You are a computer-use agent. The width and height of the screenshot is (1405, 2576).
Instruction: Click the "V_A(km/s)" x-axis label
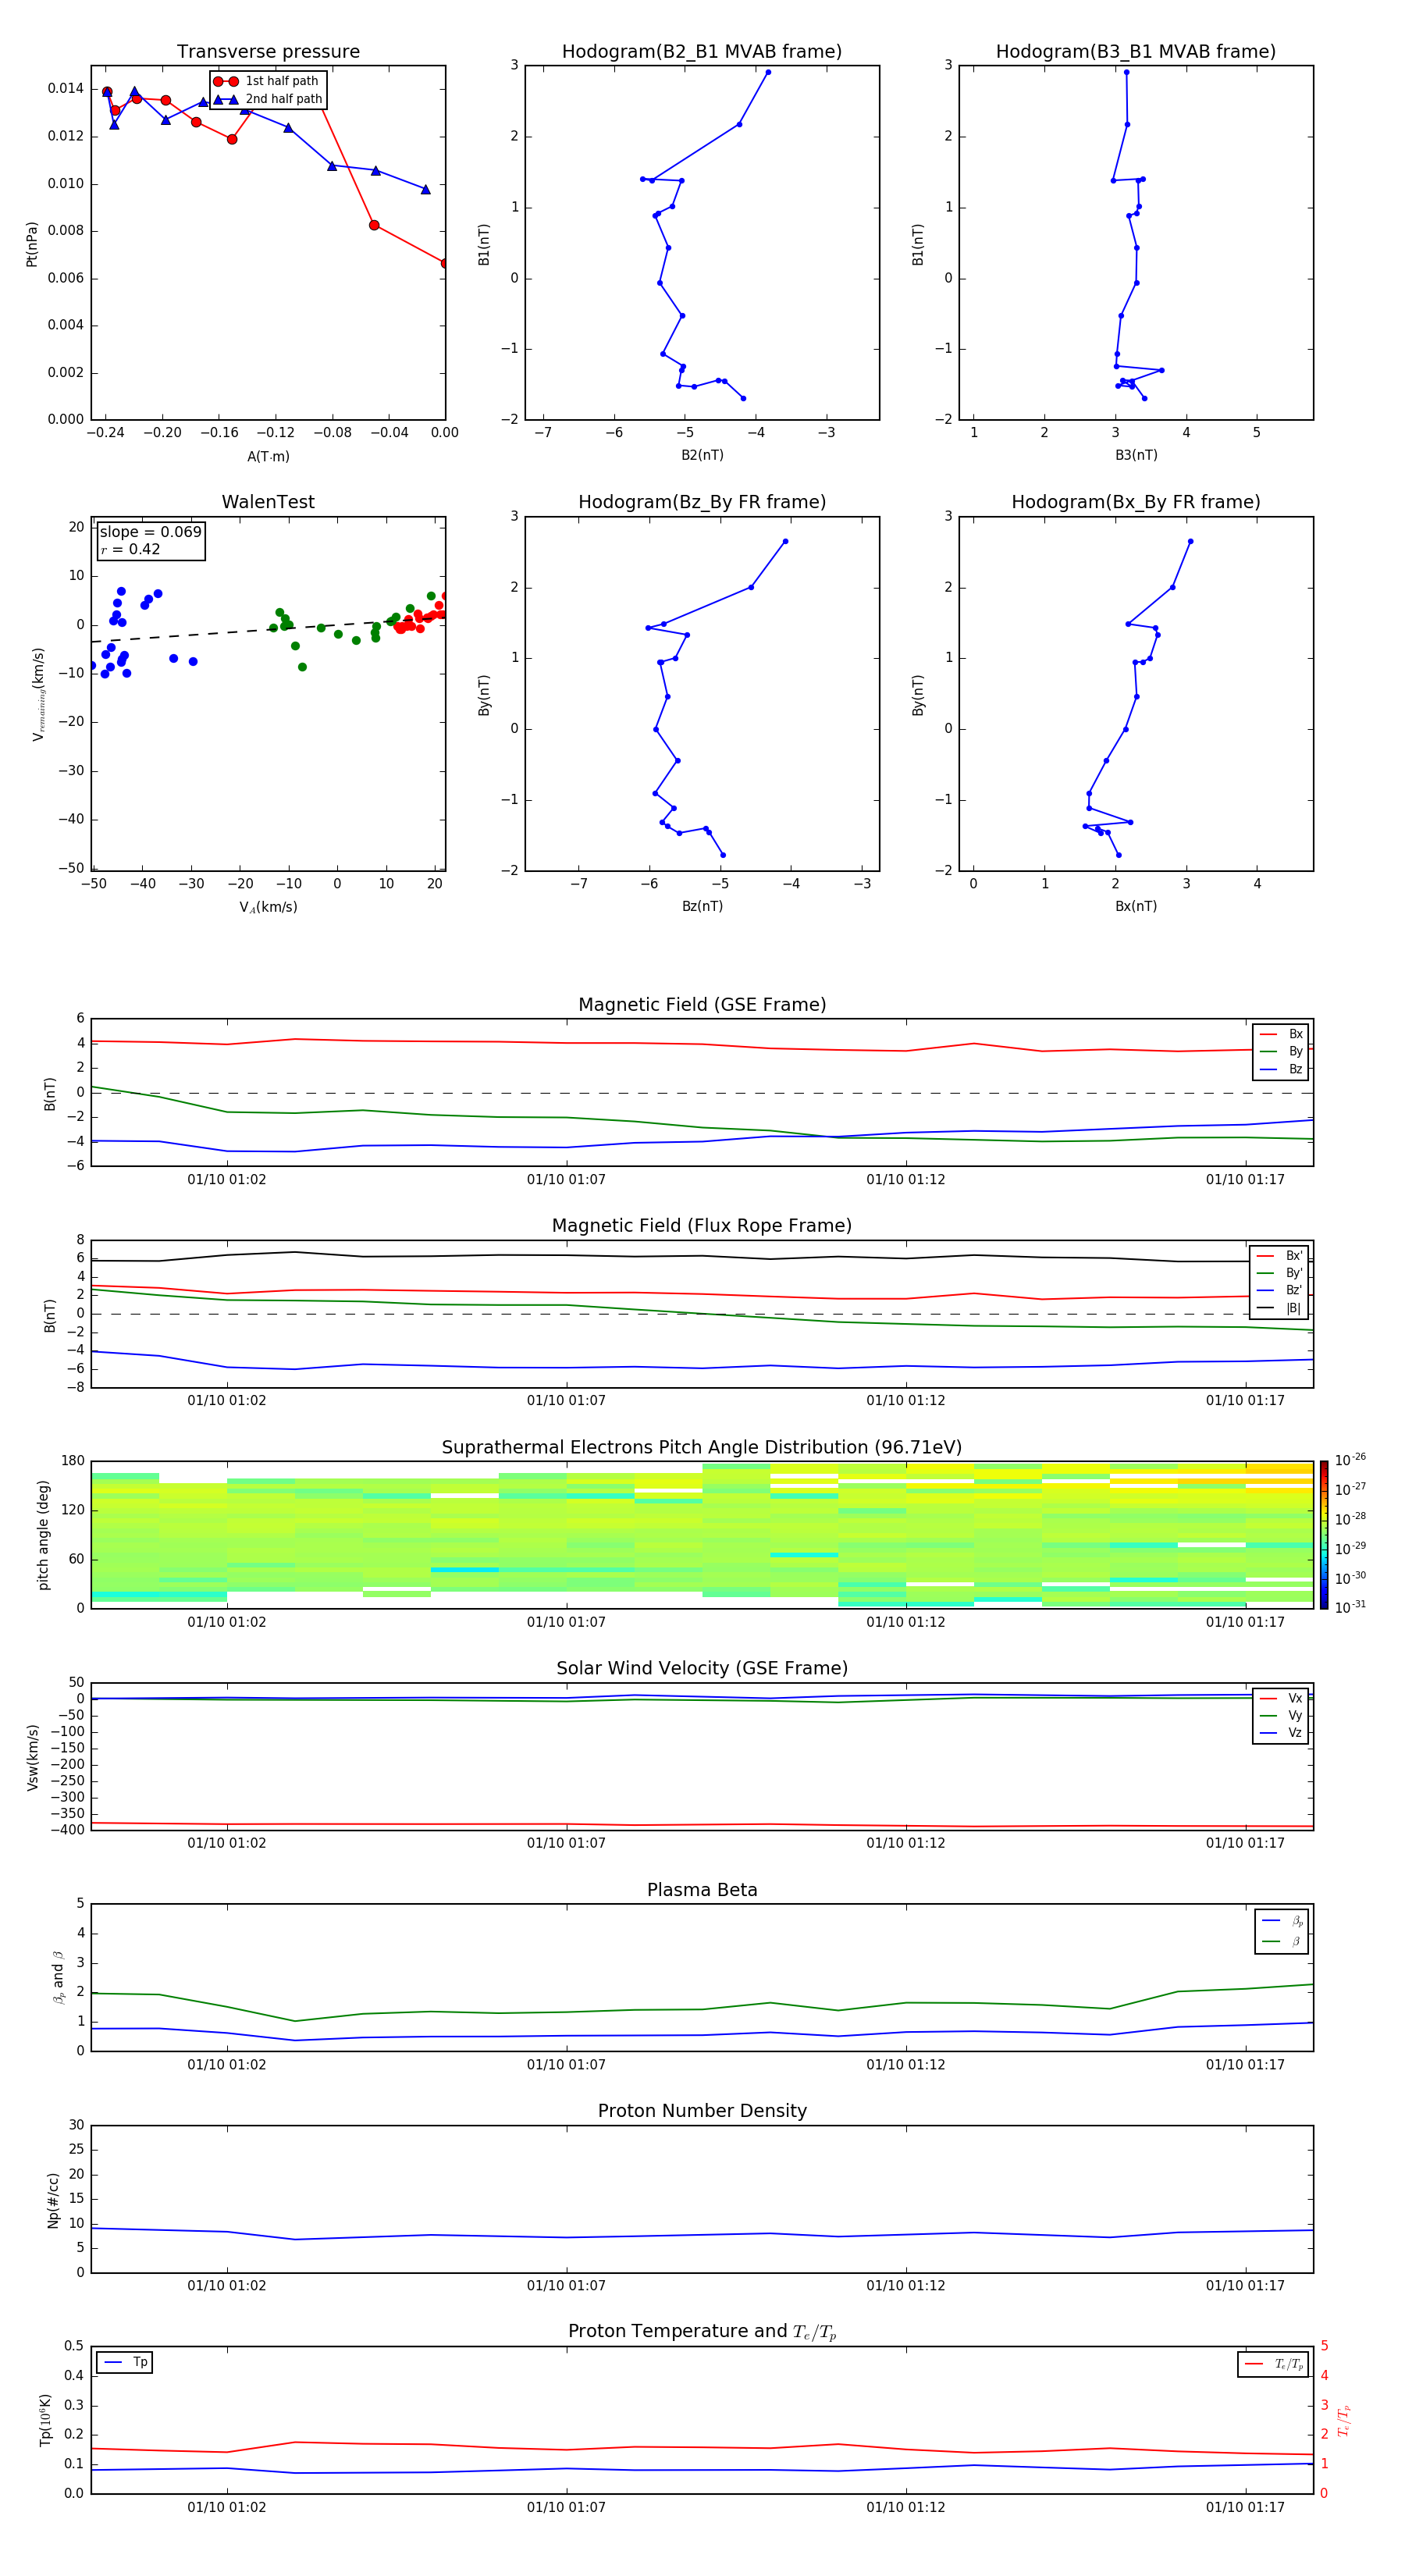point(268,908)
